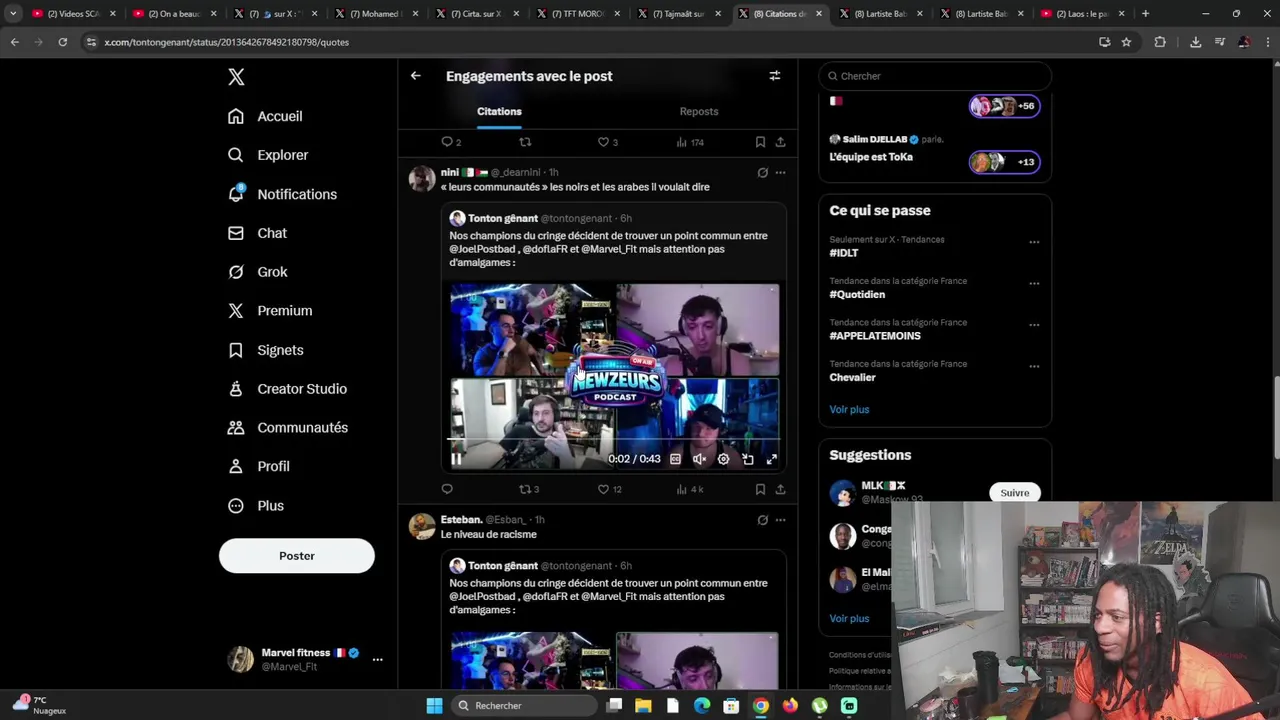The image size is (1280, 720).
Task: Bookmark the top post
Action: 760,142
